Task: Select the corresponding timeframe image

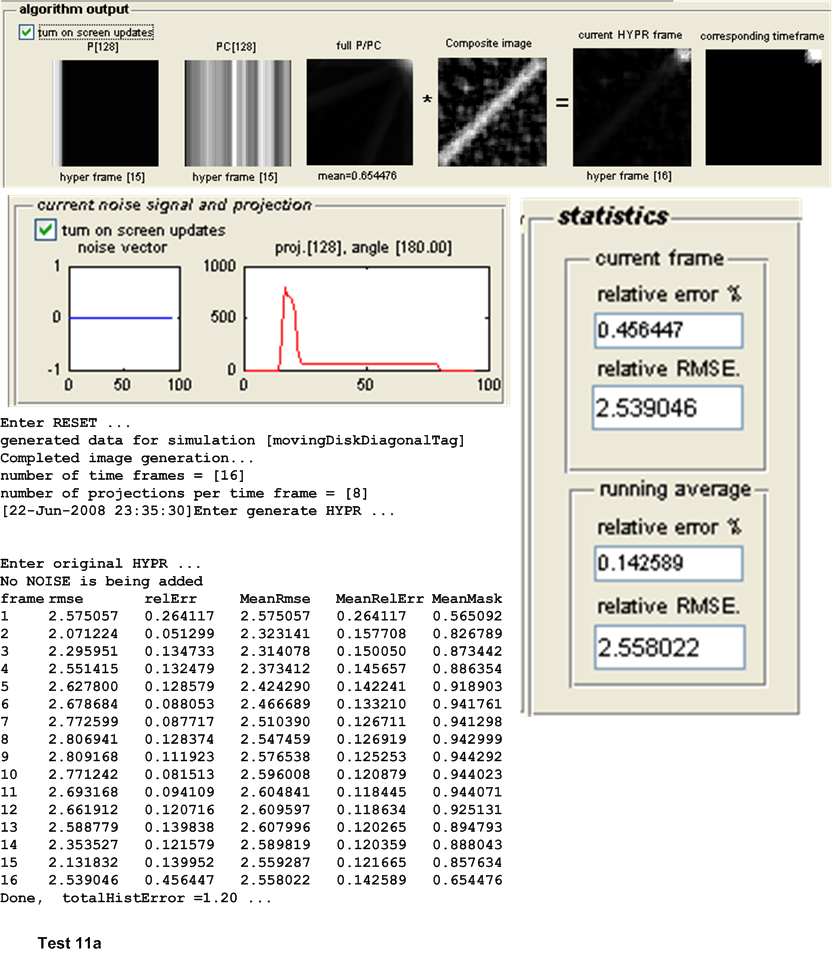Action: tap(764, 104)
